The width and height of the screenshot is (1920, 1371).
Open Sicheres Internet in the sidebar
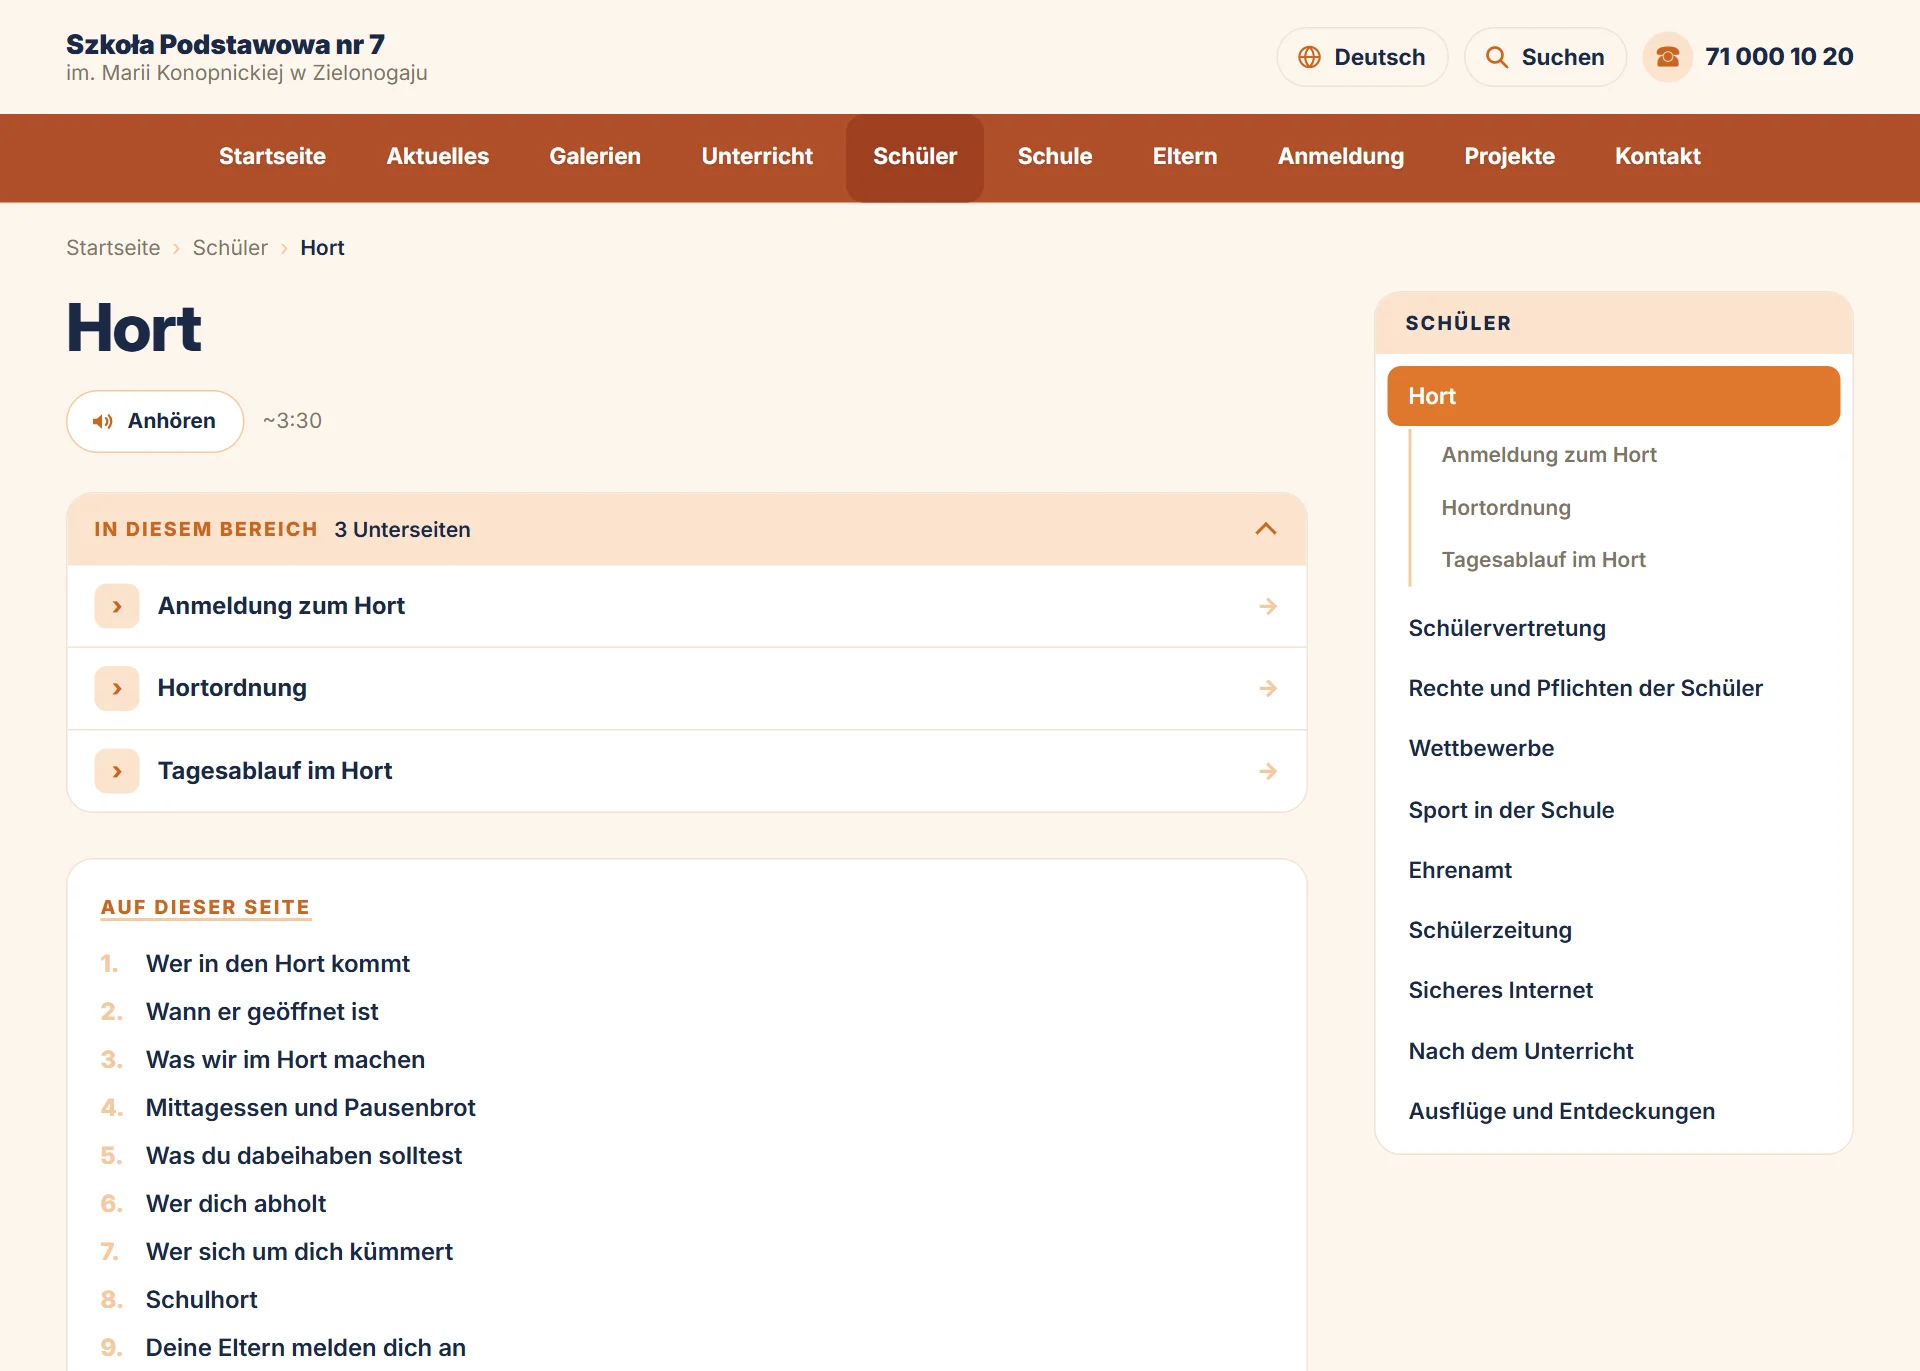coord(1500,990)
